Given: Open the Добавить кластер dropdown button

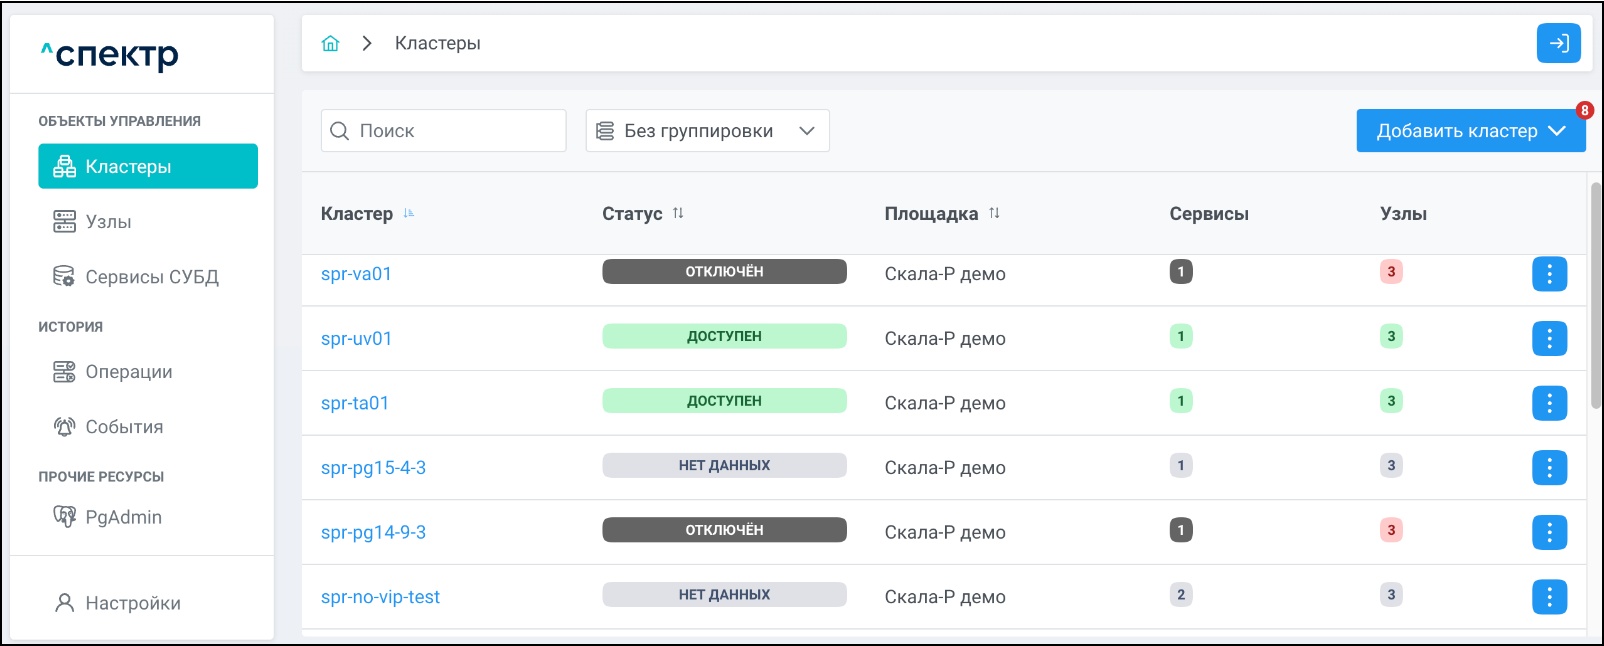Looking at the screenshot, I should pos(1470,131).
